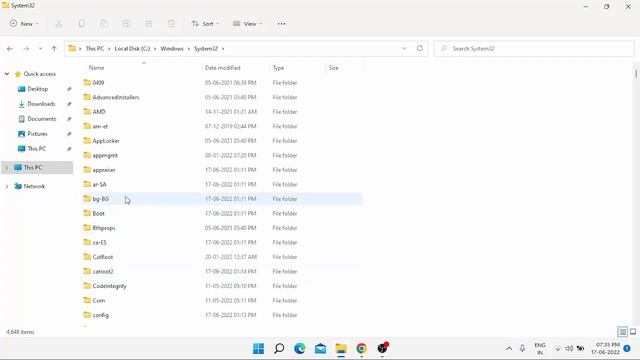640x360 pixels.
Task: Select the Boot folder
Action: coord(98,213)
